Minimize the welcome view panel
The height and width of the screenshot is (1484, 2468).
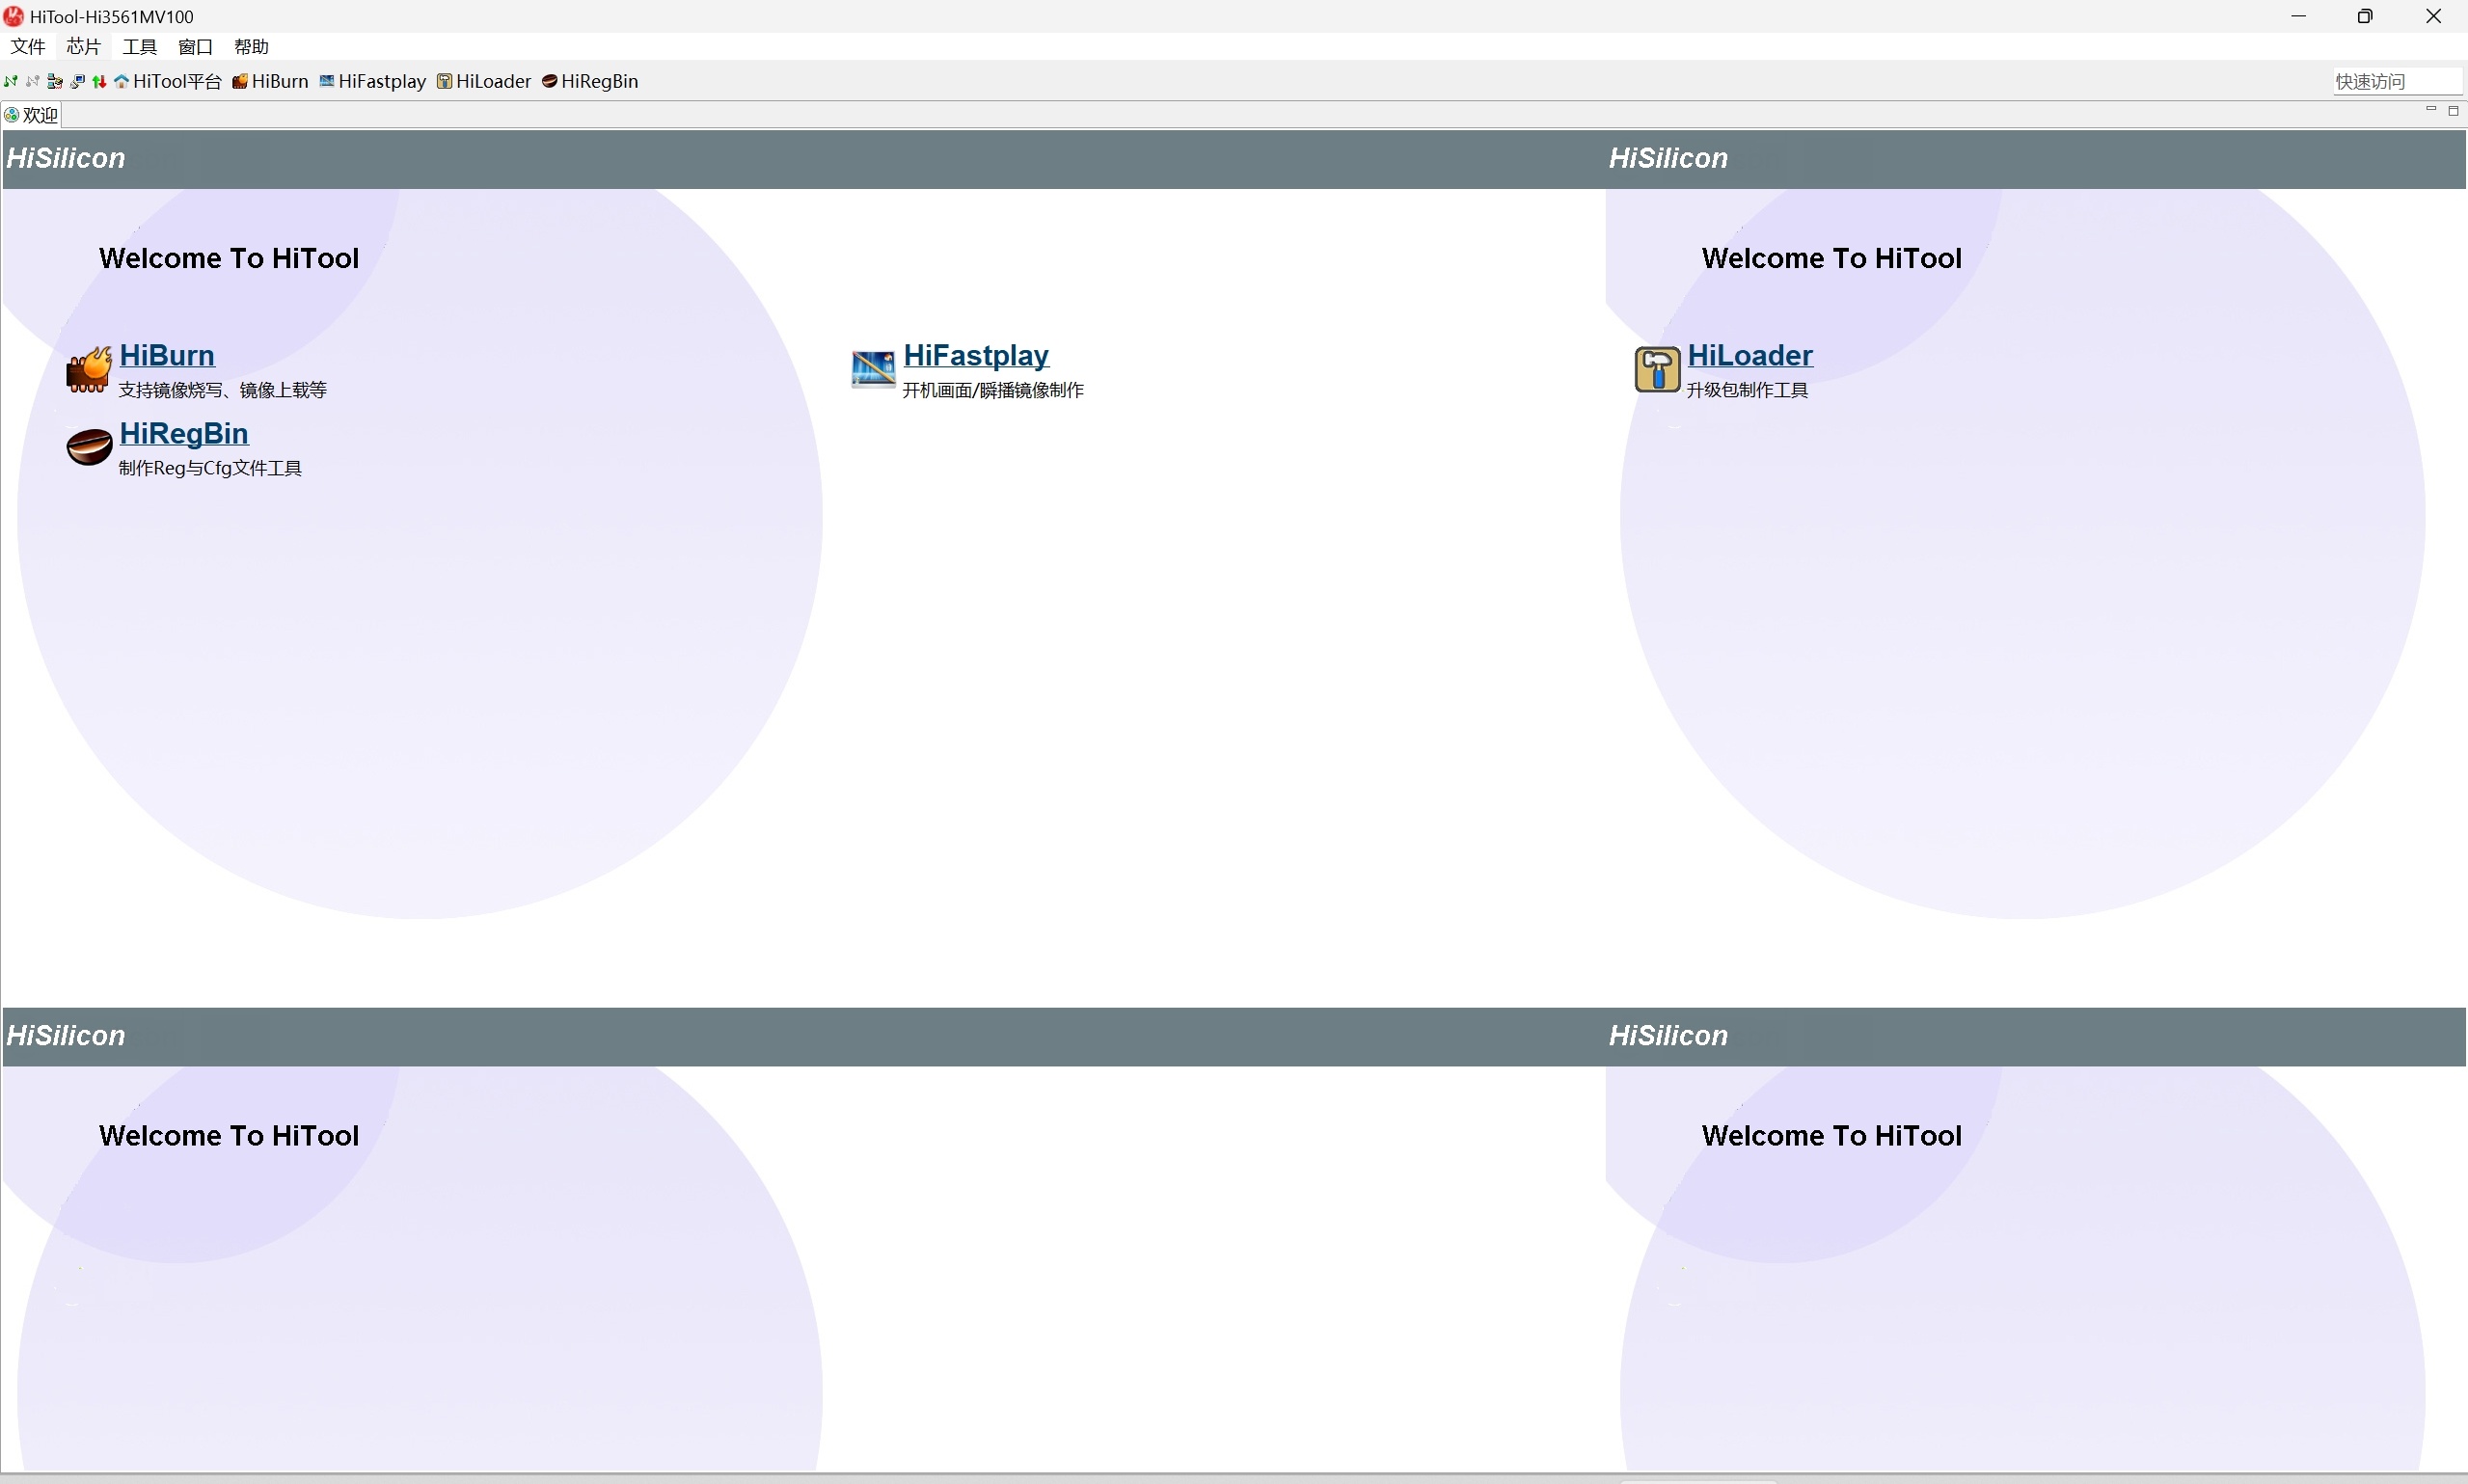(x=2431, y=110)
